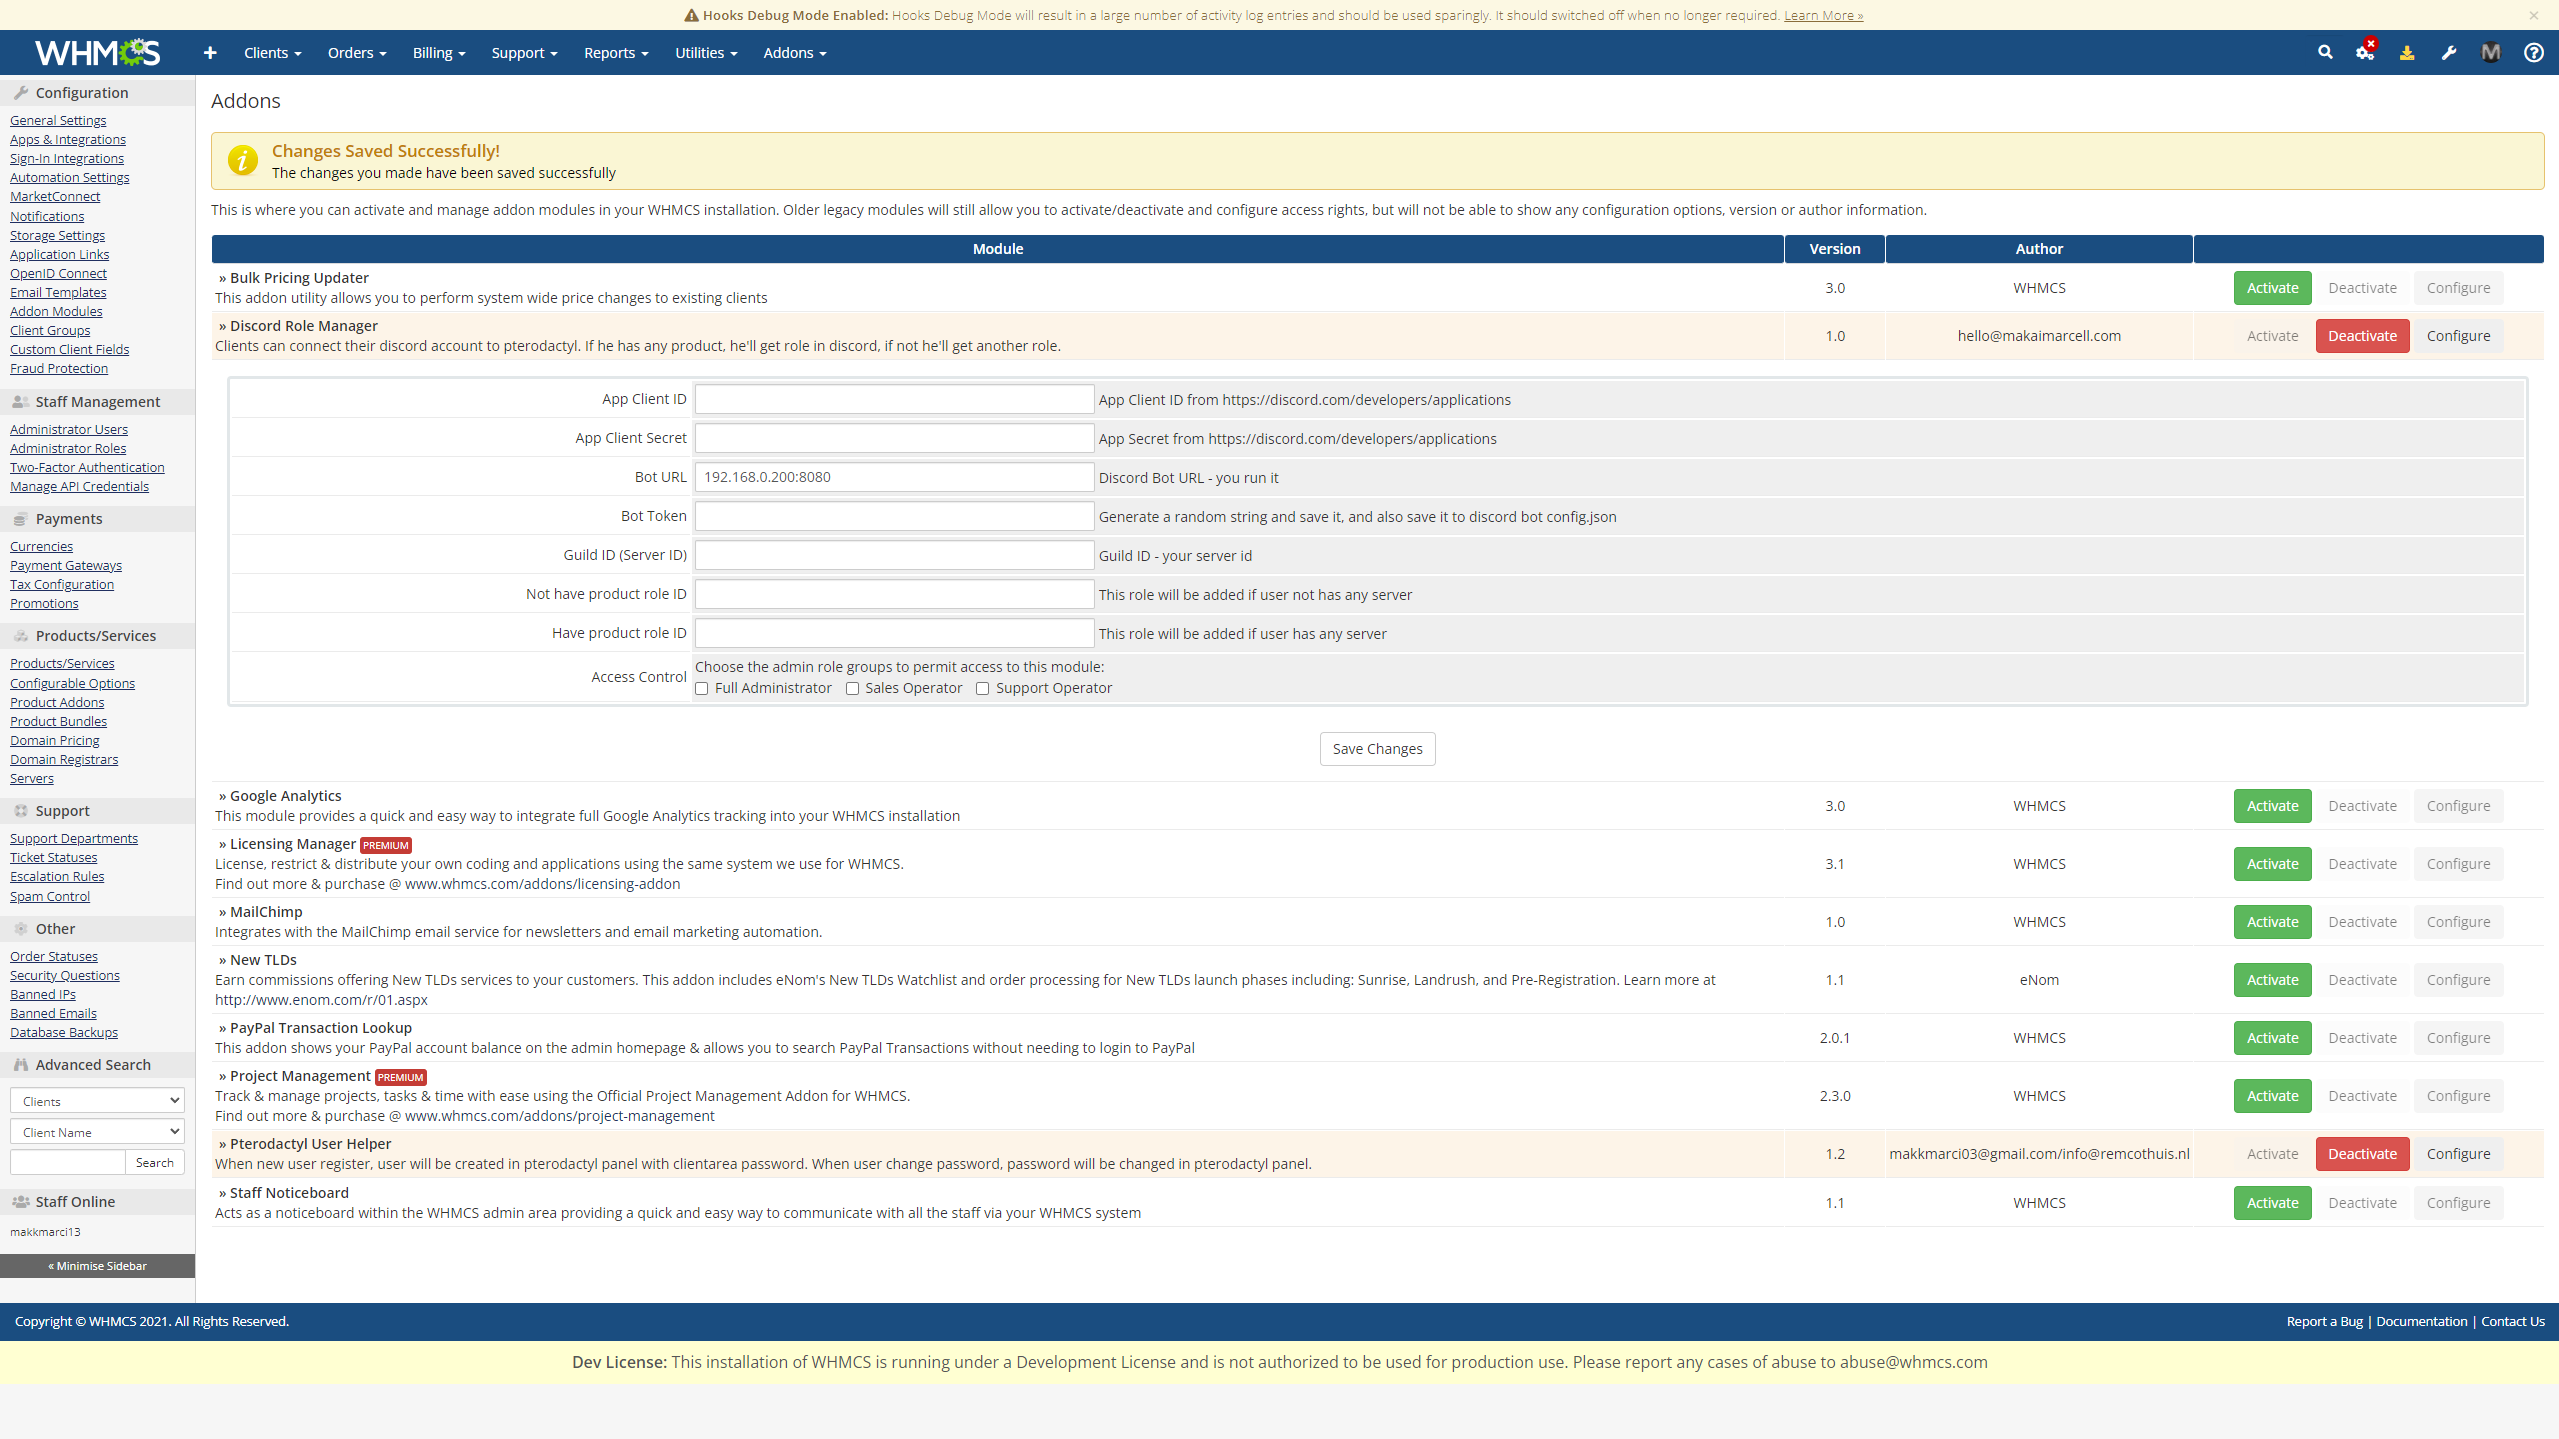Screen dimensions: 2559x1439
Task: Open the Reports menu
Action: [x=616, y=53]
